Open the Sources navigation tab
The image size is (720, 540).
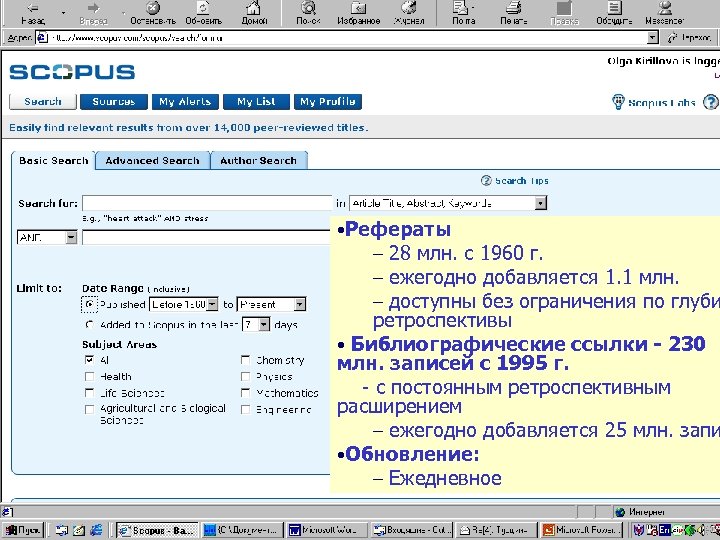tap(114, 101)
